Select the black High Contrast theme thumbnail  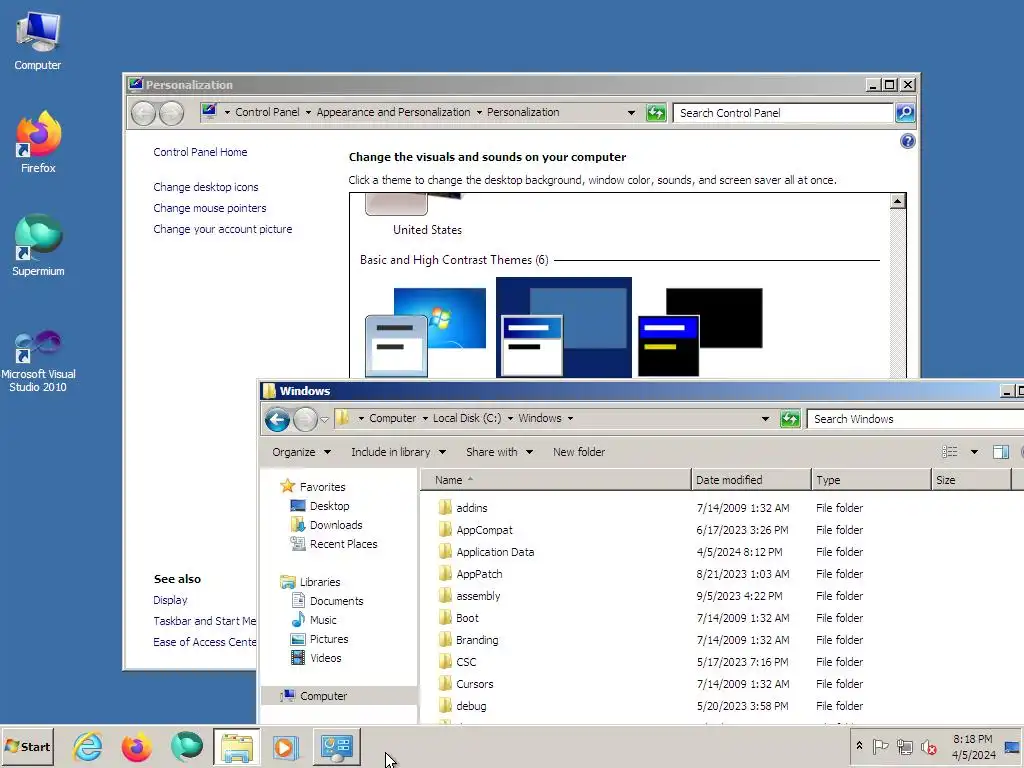click(x=700, y=332)
